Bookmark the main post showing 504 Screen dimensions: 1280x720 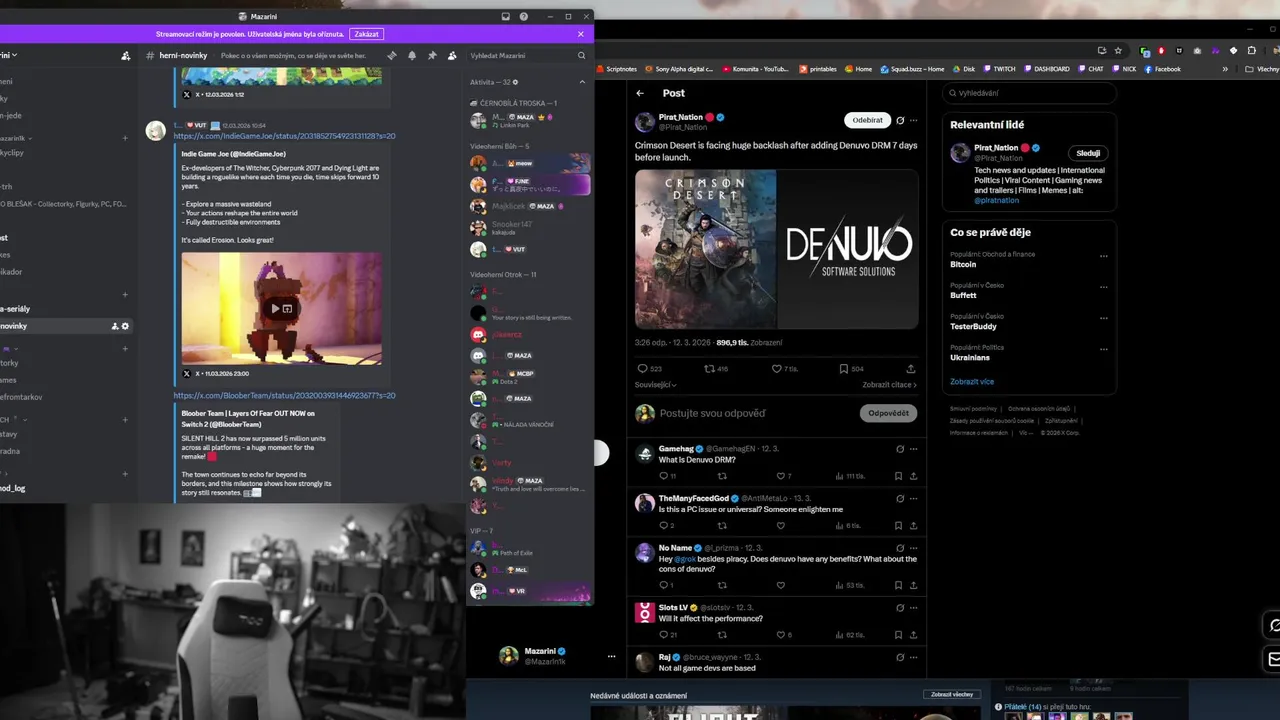pos(844,369)
